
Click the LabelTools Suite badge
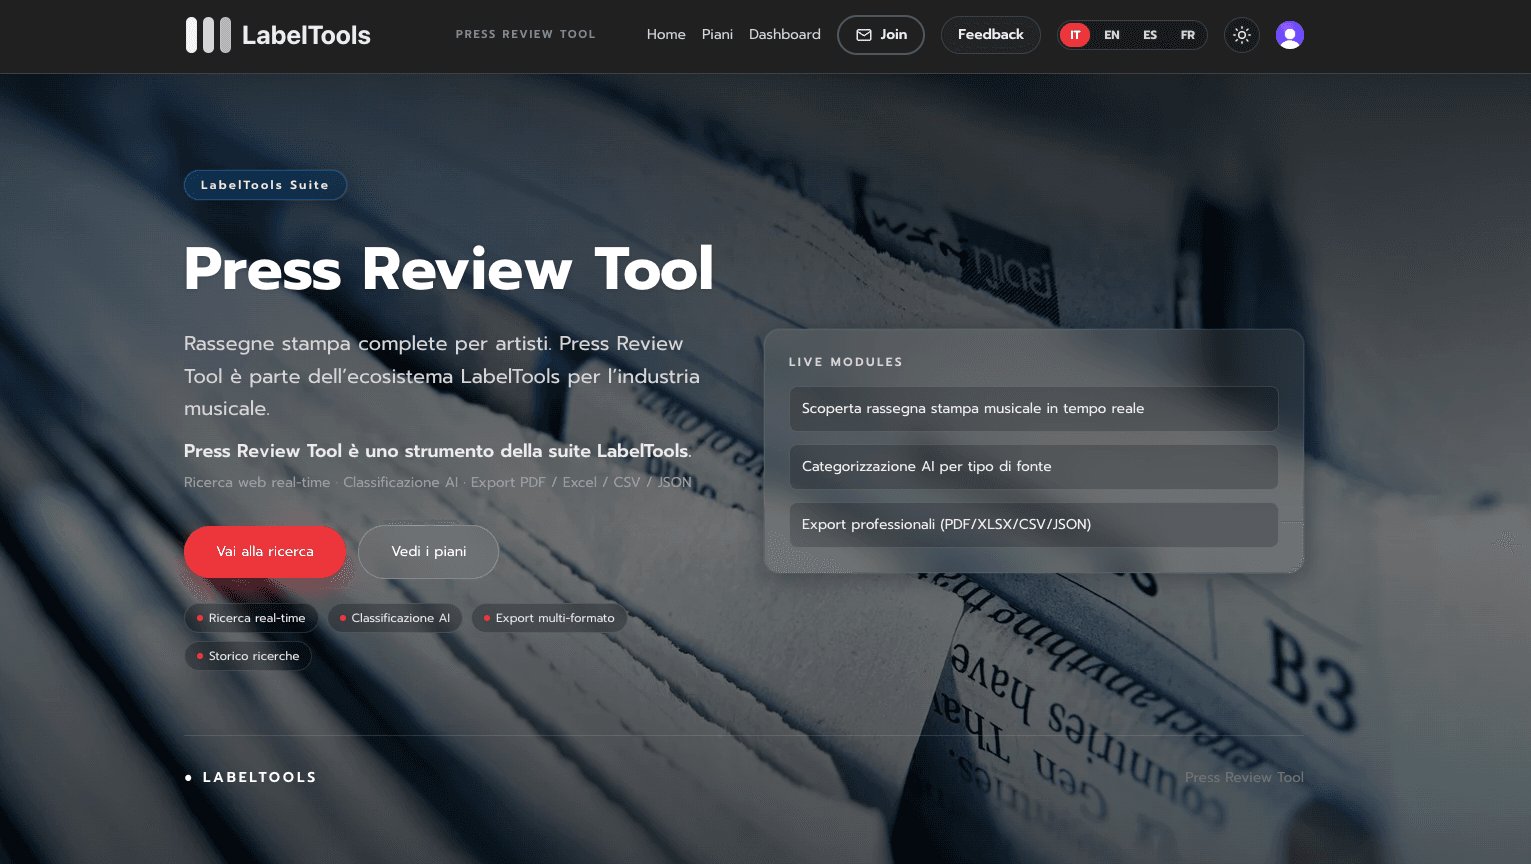coord(265,184)
